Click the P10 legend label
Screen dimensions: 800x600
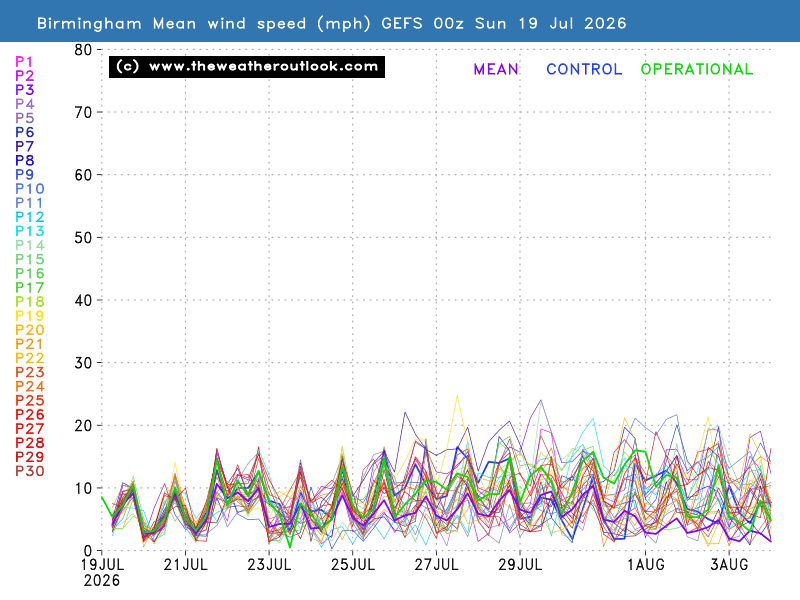click(30, 189)
